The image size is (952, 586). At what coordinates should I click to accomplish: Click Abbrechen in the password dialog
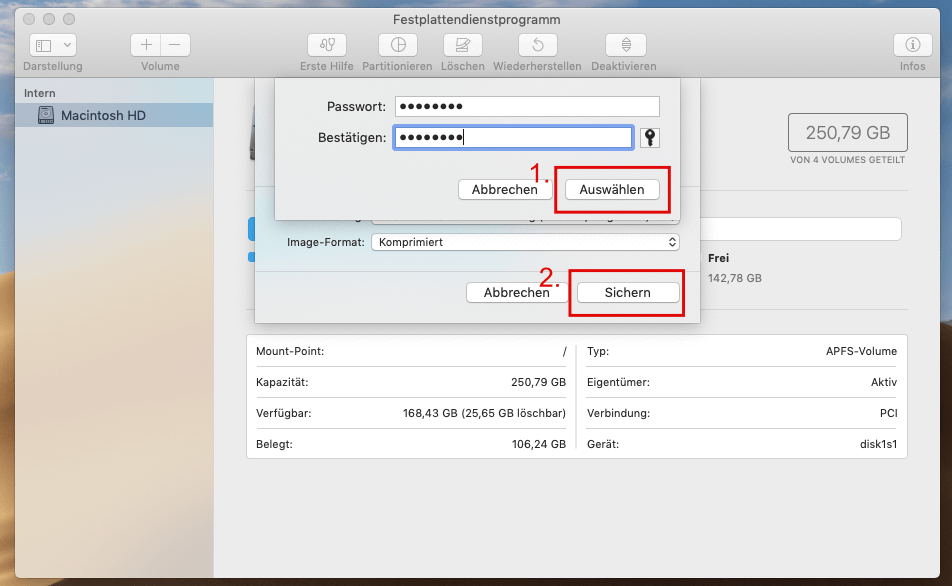(505, 189)
